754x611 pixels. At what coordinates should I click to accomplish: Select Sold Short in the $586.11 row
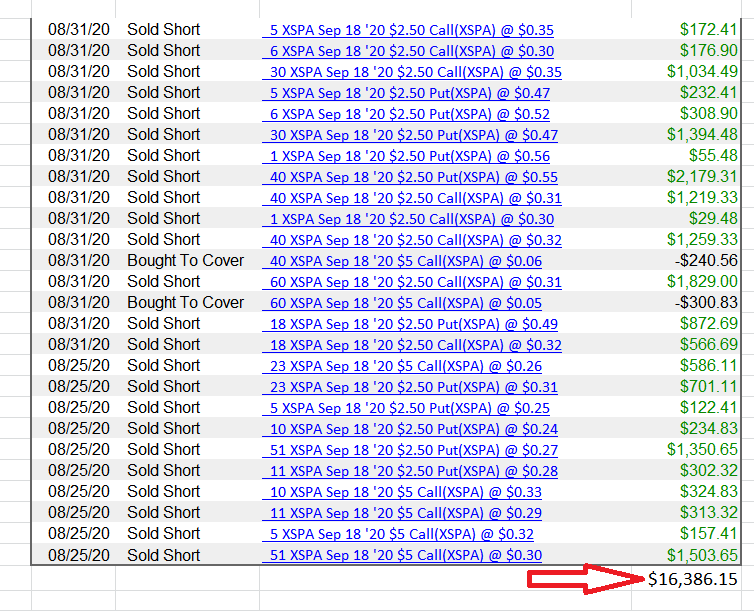coord(163,365)
